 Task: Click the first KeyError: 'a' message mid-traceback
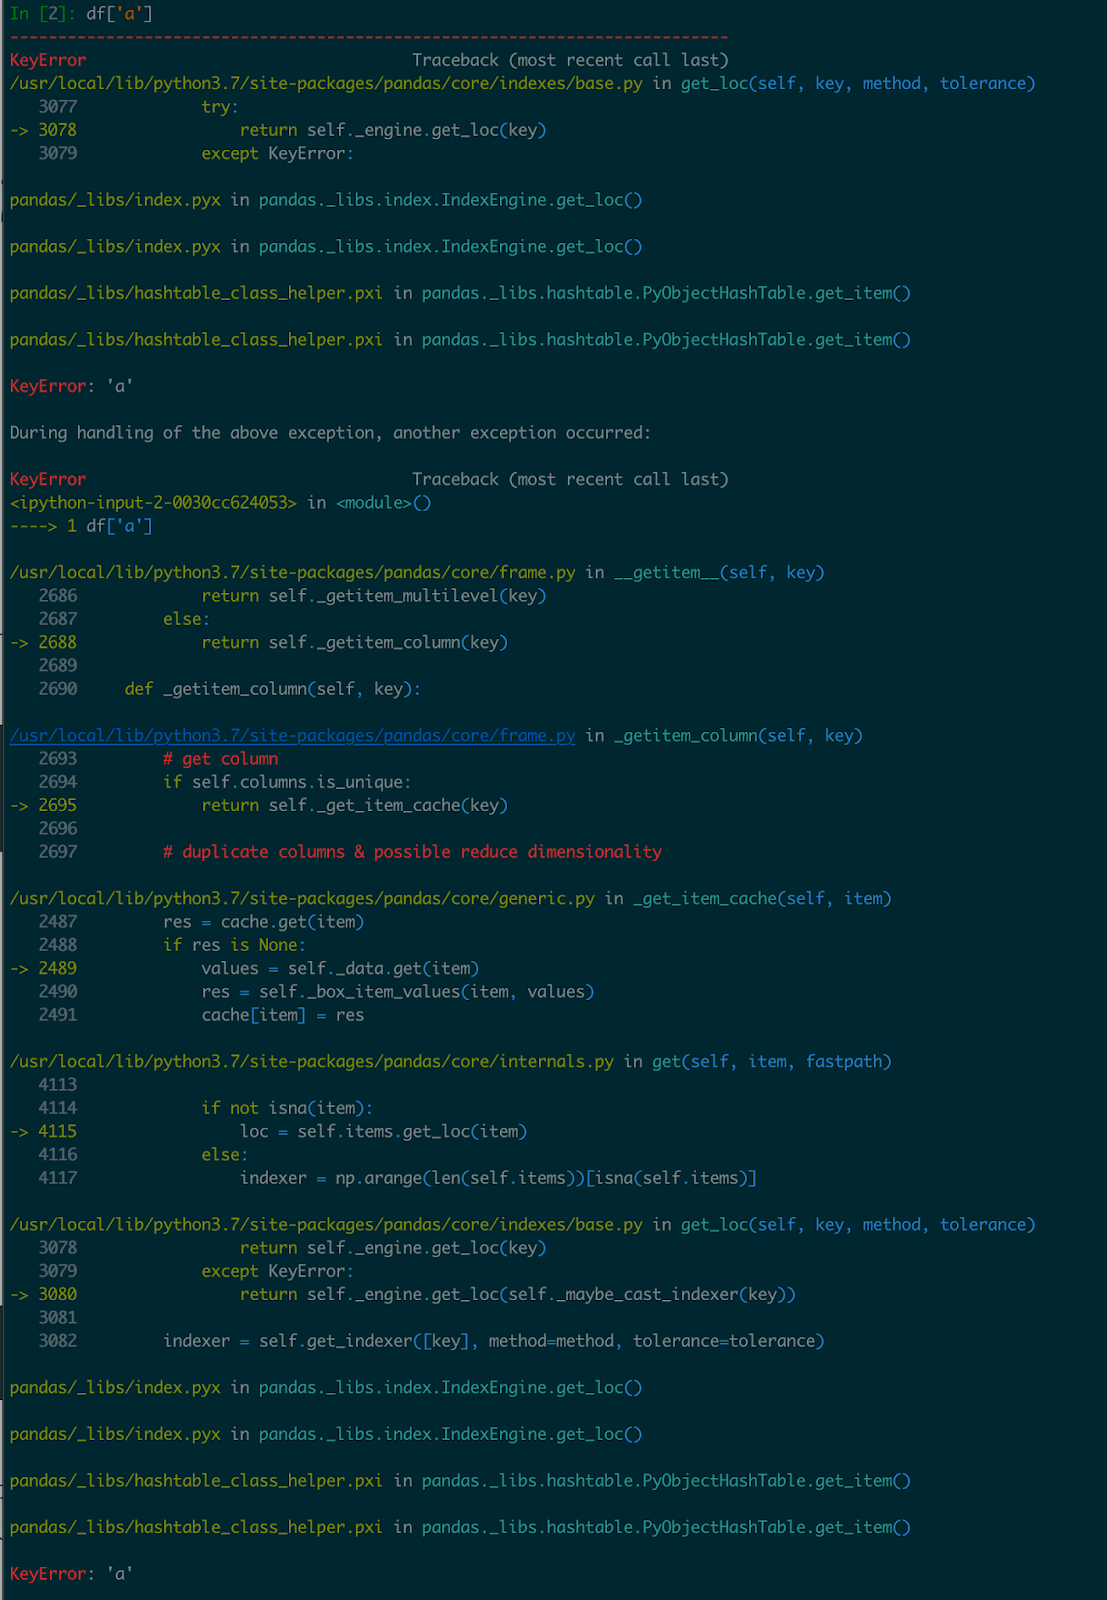pos(71,386)
